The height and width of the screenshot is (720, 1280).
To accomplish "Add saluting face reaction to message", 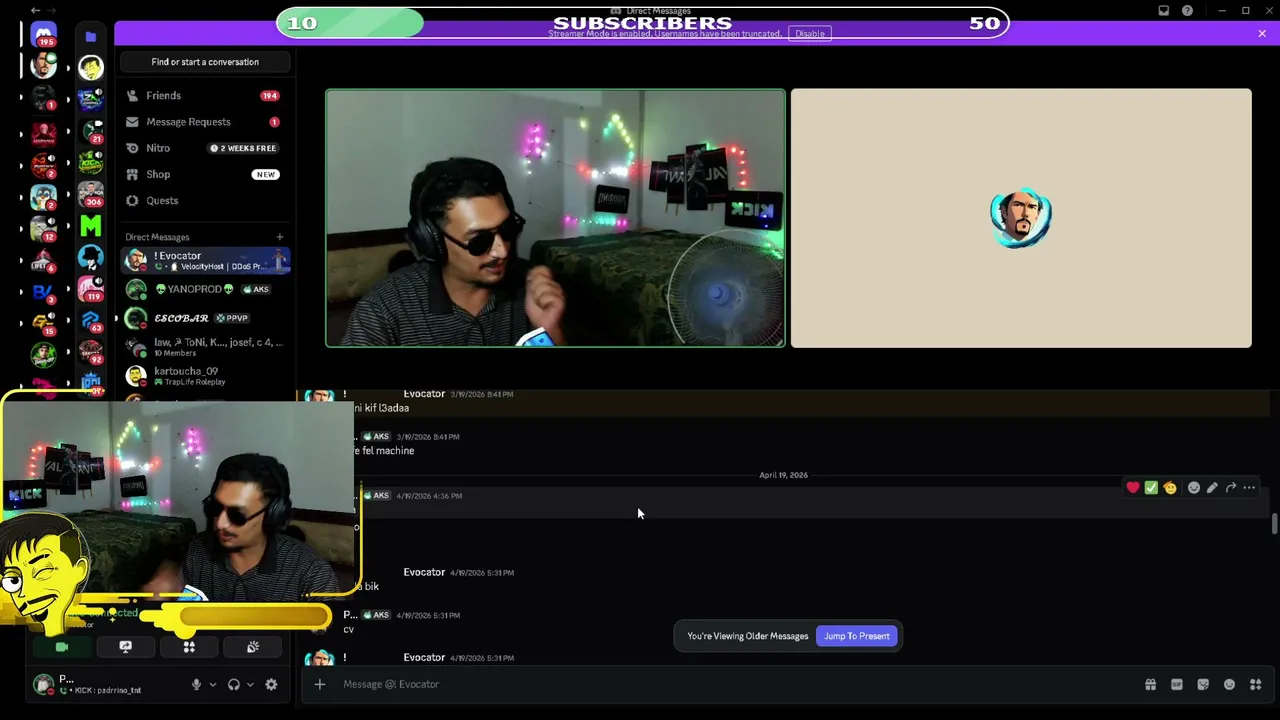I will click(x=1170, y=488).
